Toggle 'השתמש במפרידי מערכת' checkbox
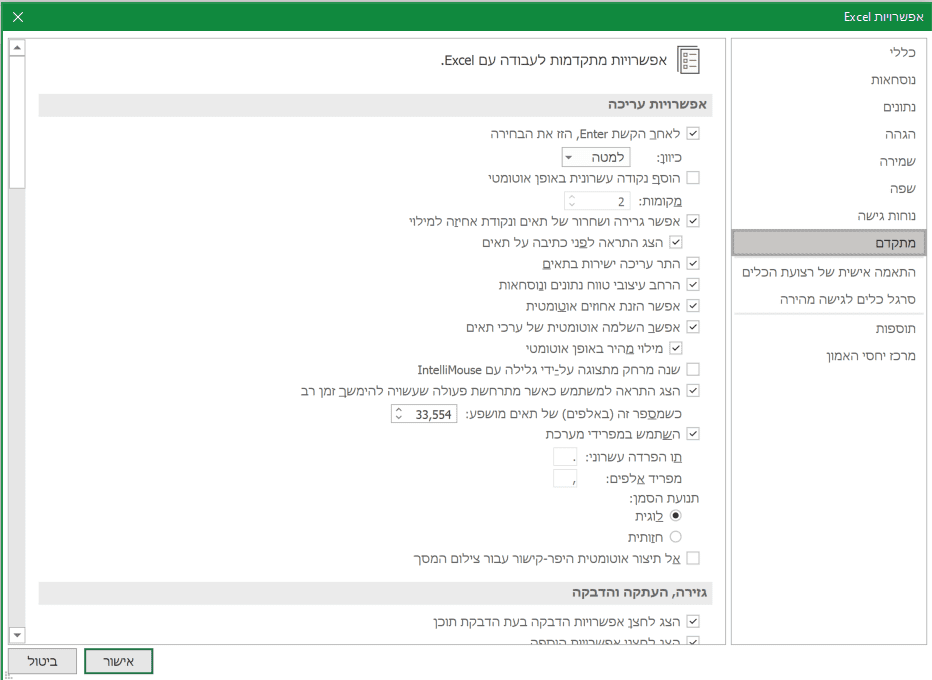 pyautogui.click(x=692, y=434)
